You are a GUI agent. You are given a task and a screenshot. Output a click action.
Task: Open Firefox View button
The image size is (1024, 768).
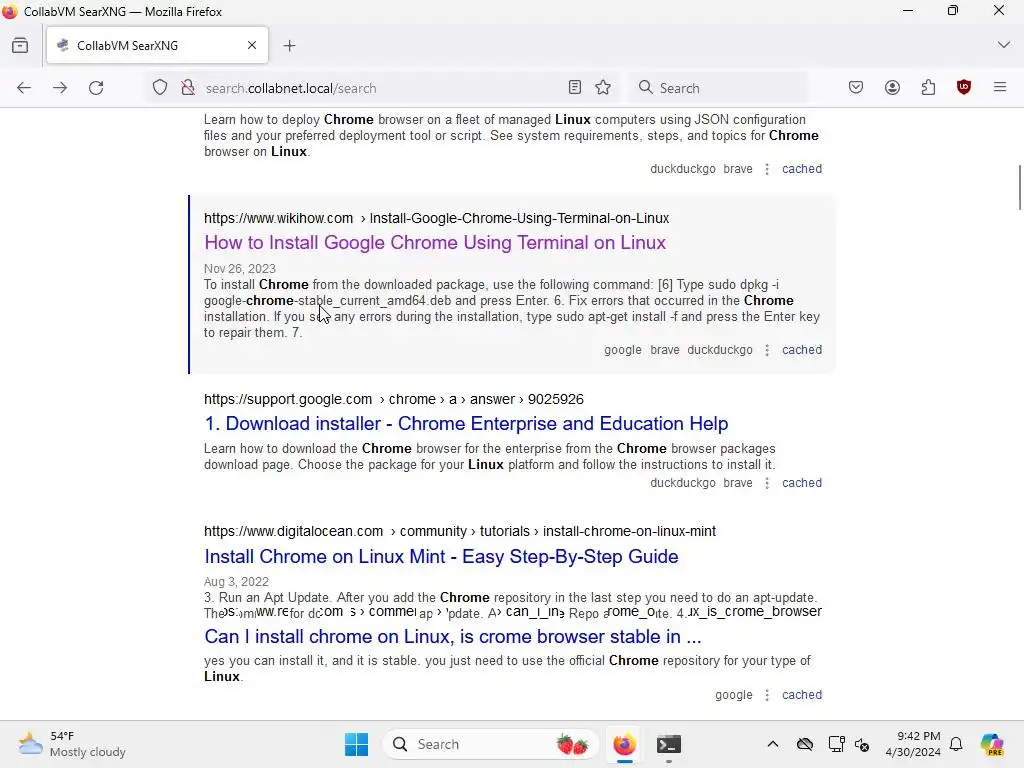[x=20, y=46]
